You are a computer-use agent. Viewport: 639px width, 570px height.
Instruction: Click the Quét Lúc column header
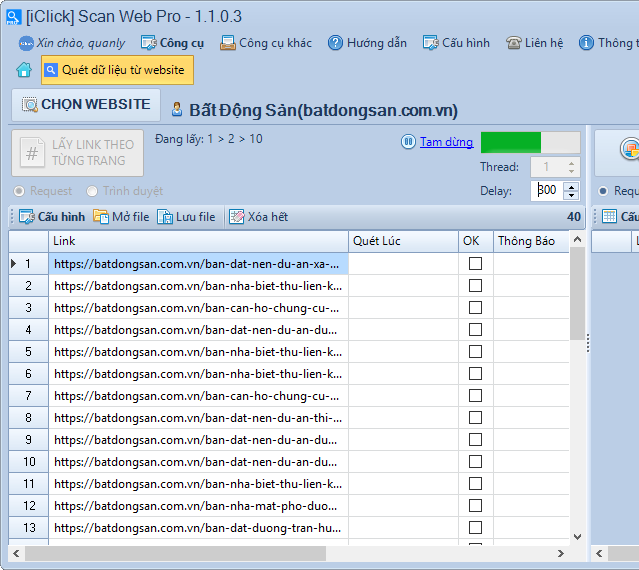[403, 241]
